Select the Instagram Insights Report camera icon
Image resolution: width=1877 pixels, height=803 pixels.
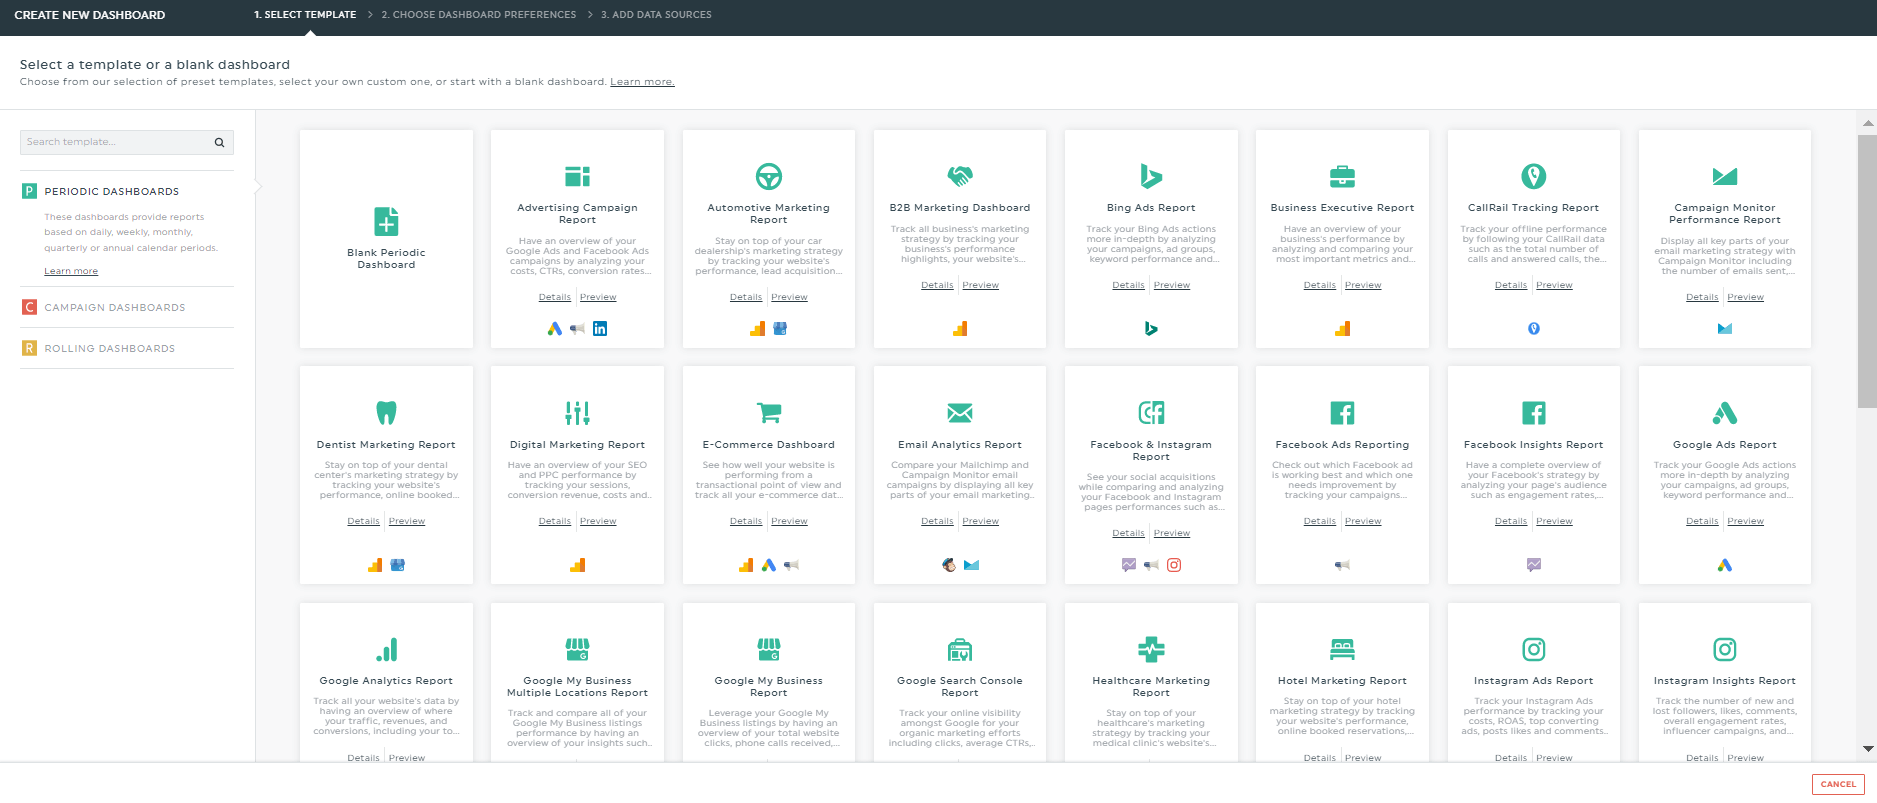click(1725, 649)
